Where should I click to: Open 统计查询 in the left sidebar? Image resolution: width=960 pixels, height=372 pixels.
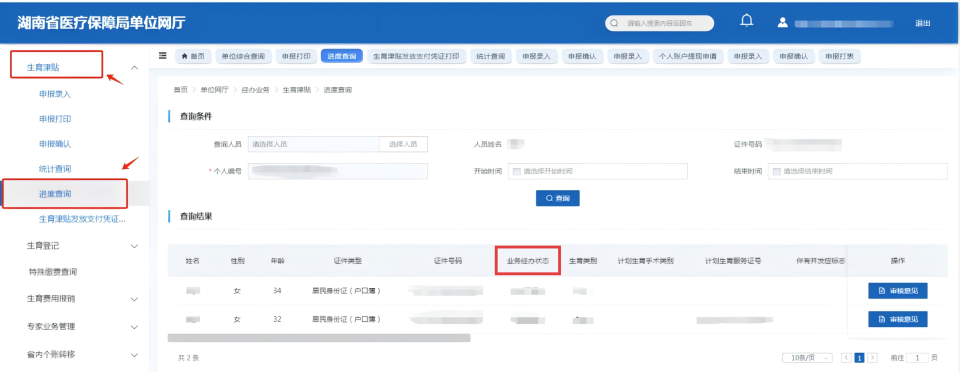point(55,168)
